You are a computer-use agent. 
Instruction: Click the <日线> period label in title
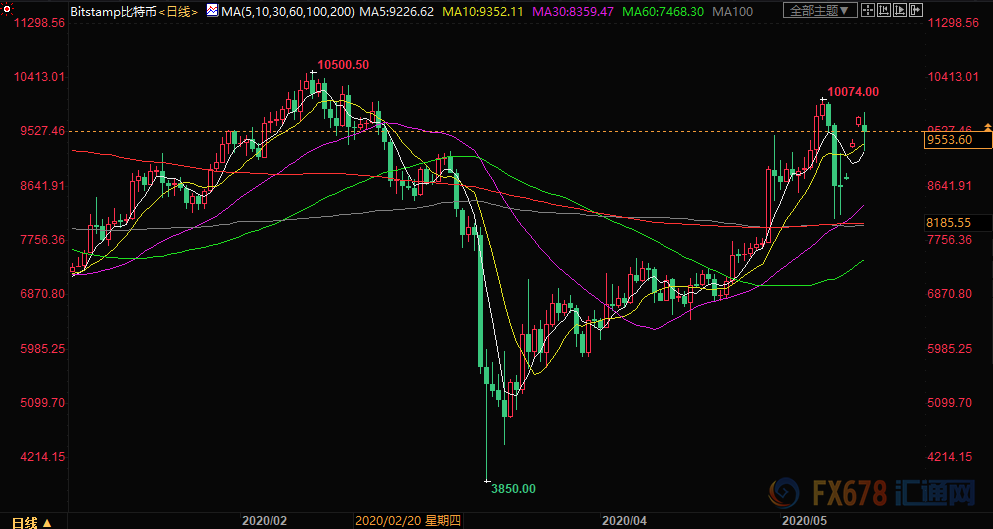click(179, 11)
